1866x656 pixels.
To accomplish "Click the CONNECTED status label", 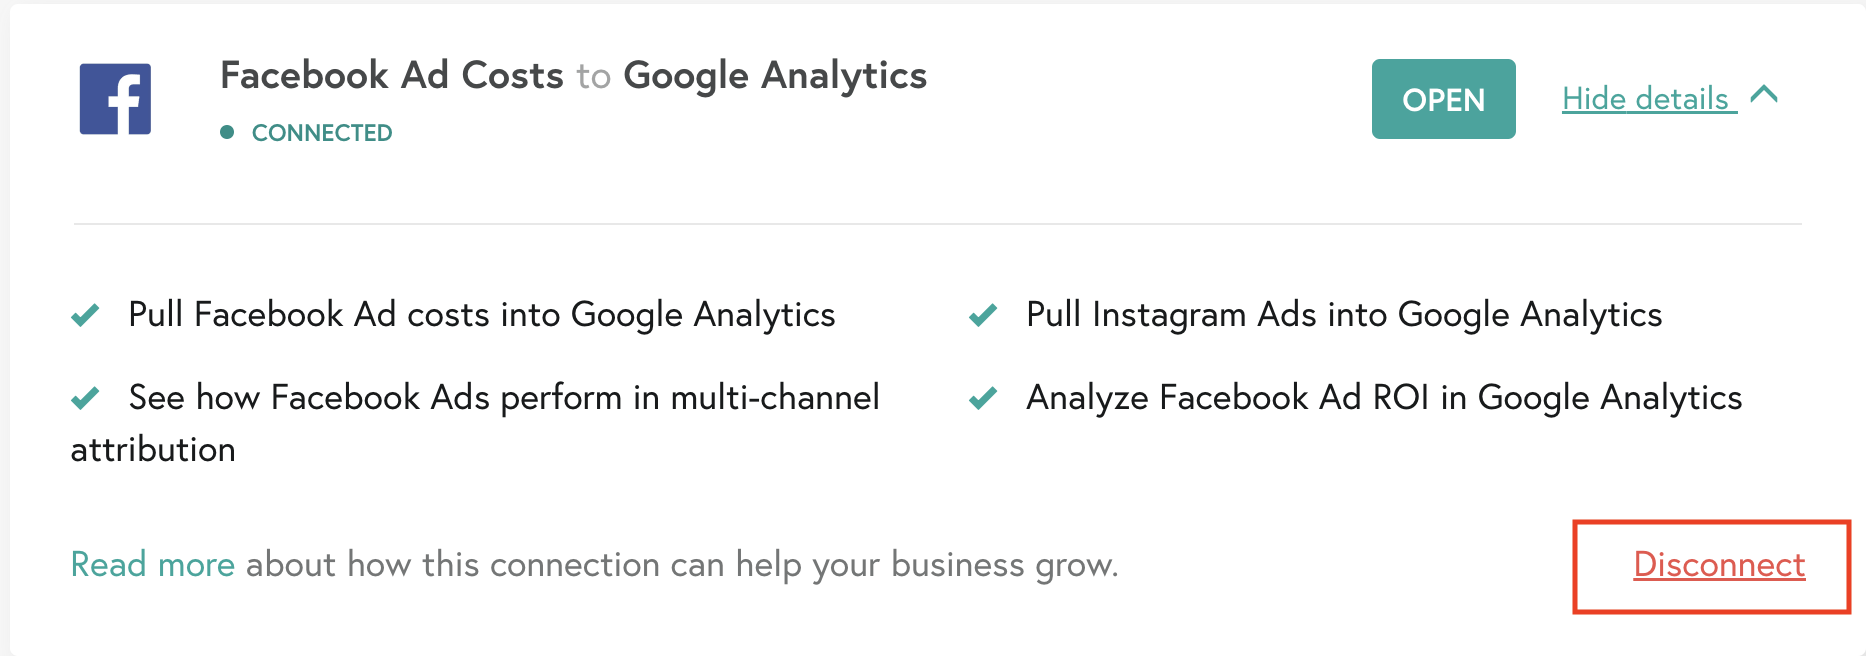I will point(322,133).
